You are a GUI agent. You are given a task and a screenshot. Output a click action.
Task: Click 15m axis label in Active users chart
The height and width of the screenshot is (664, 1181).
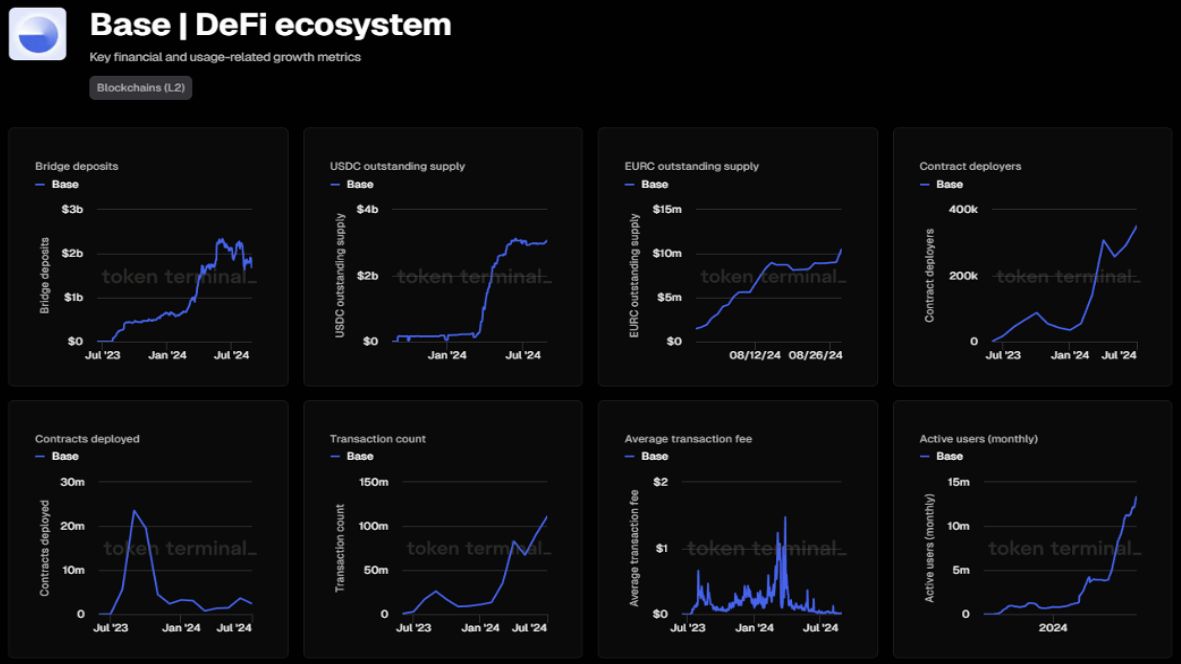[x=958, y=482]
